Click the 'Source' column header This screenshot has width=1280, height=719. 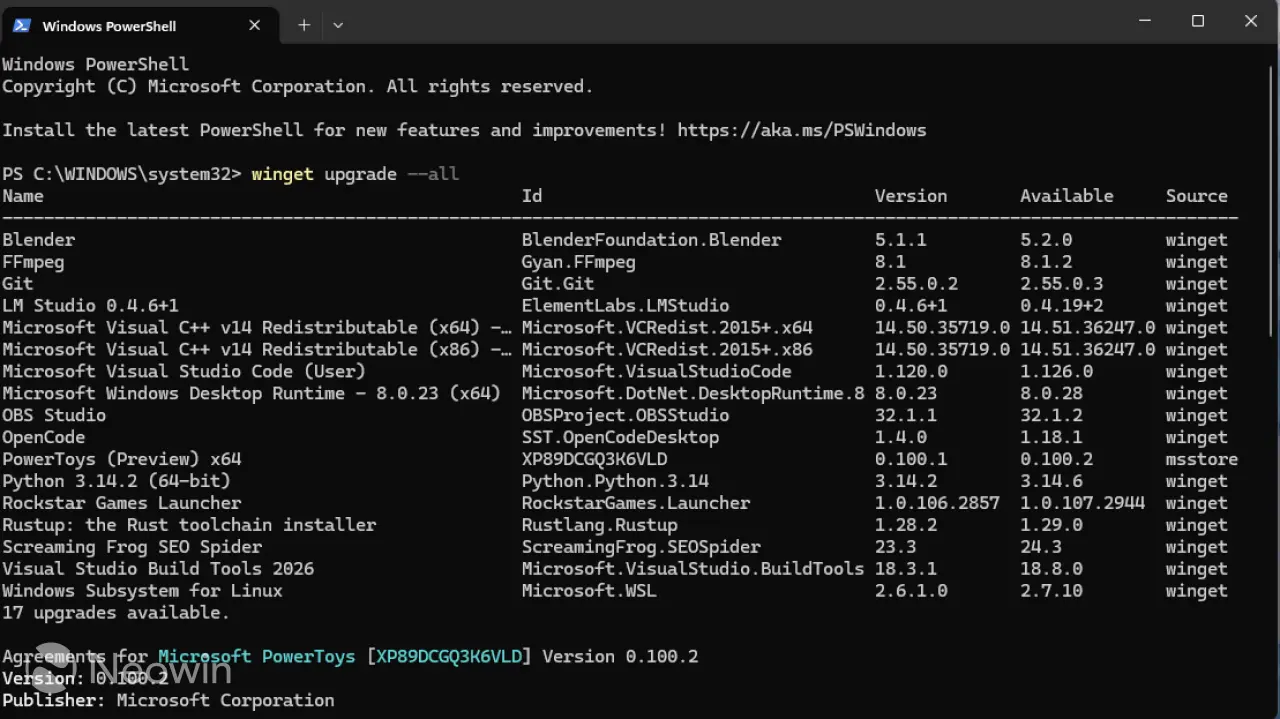pos(1197,196)
